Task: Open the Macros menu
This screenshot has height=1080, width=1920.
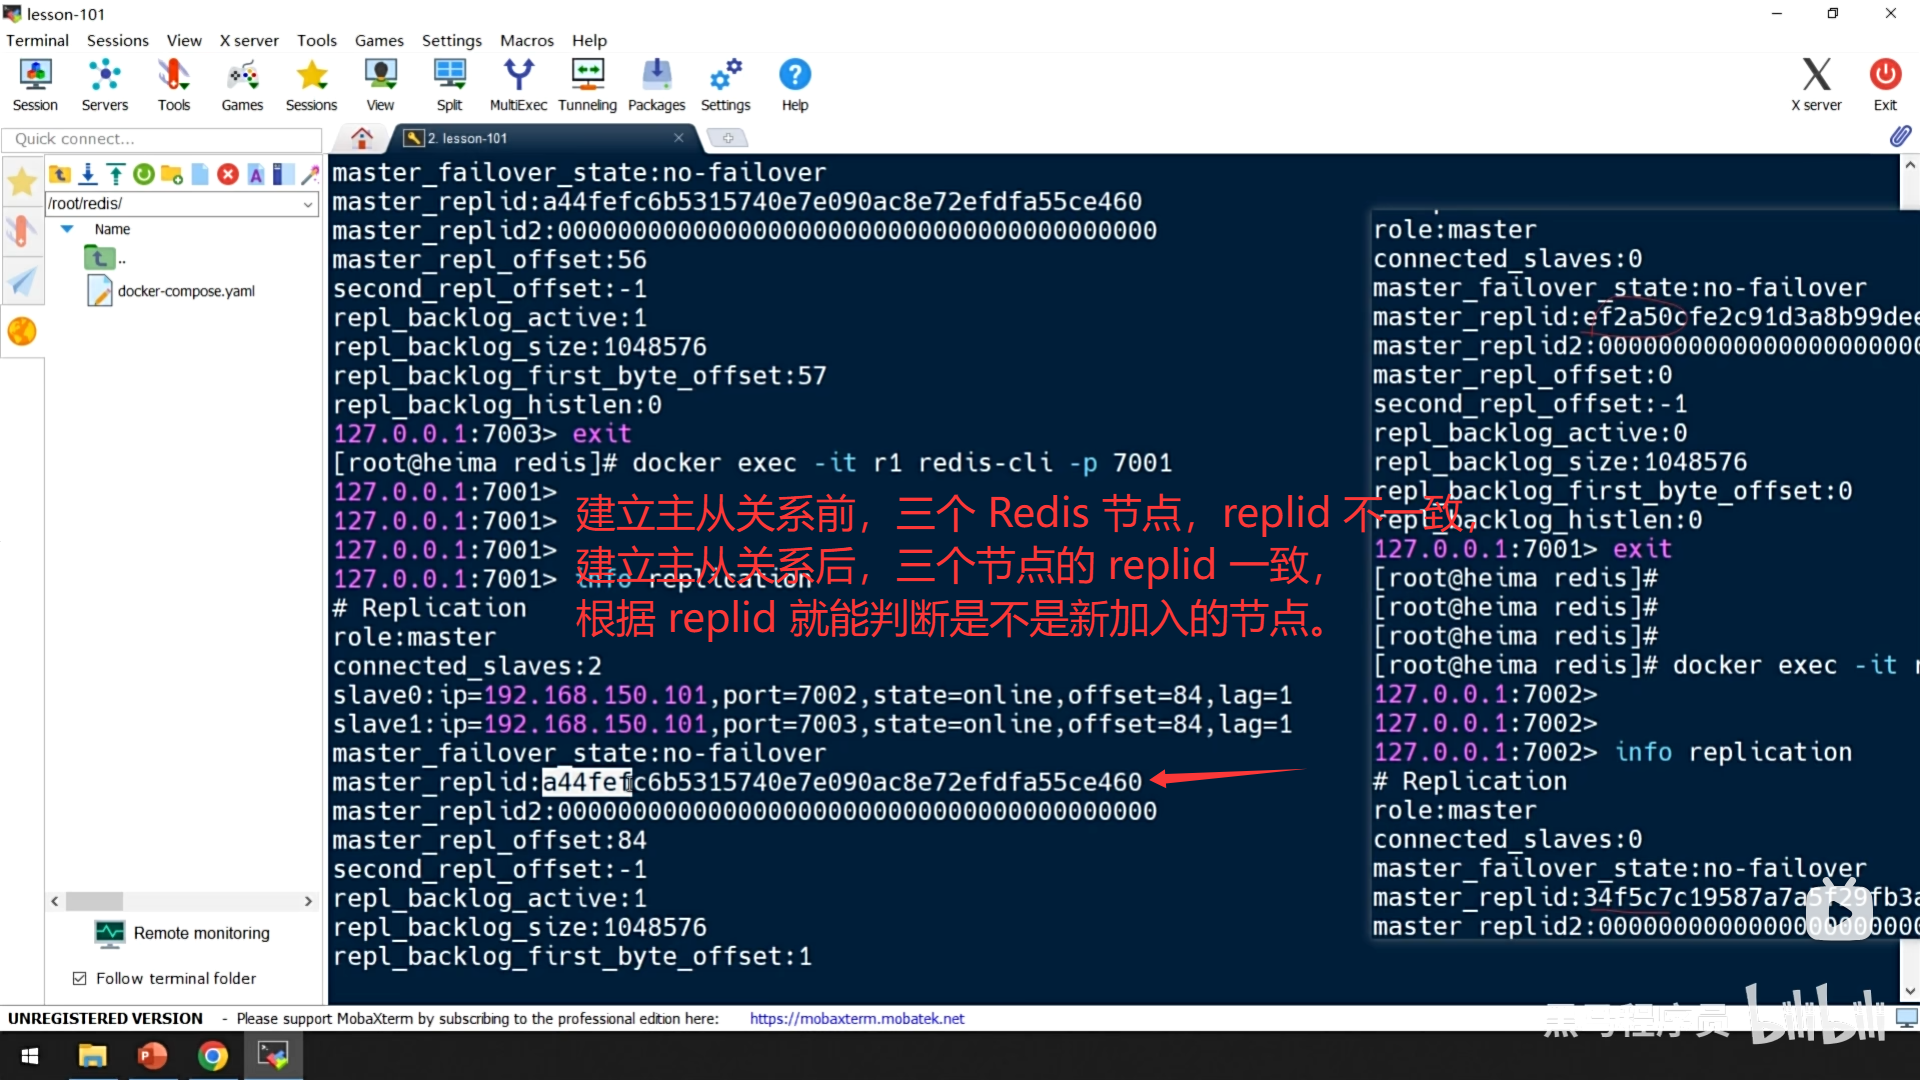Action: point(526,40)
